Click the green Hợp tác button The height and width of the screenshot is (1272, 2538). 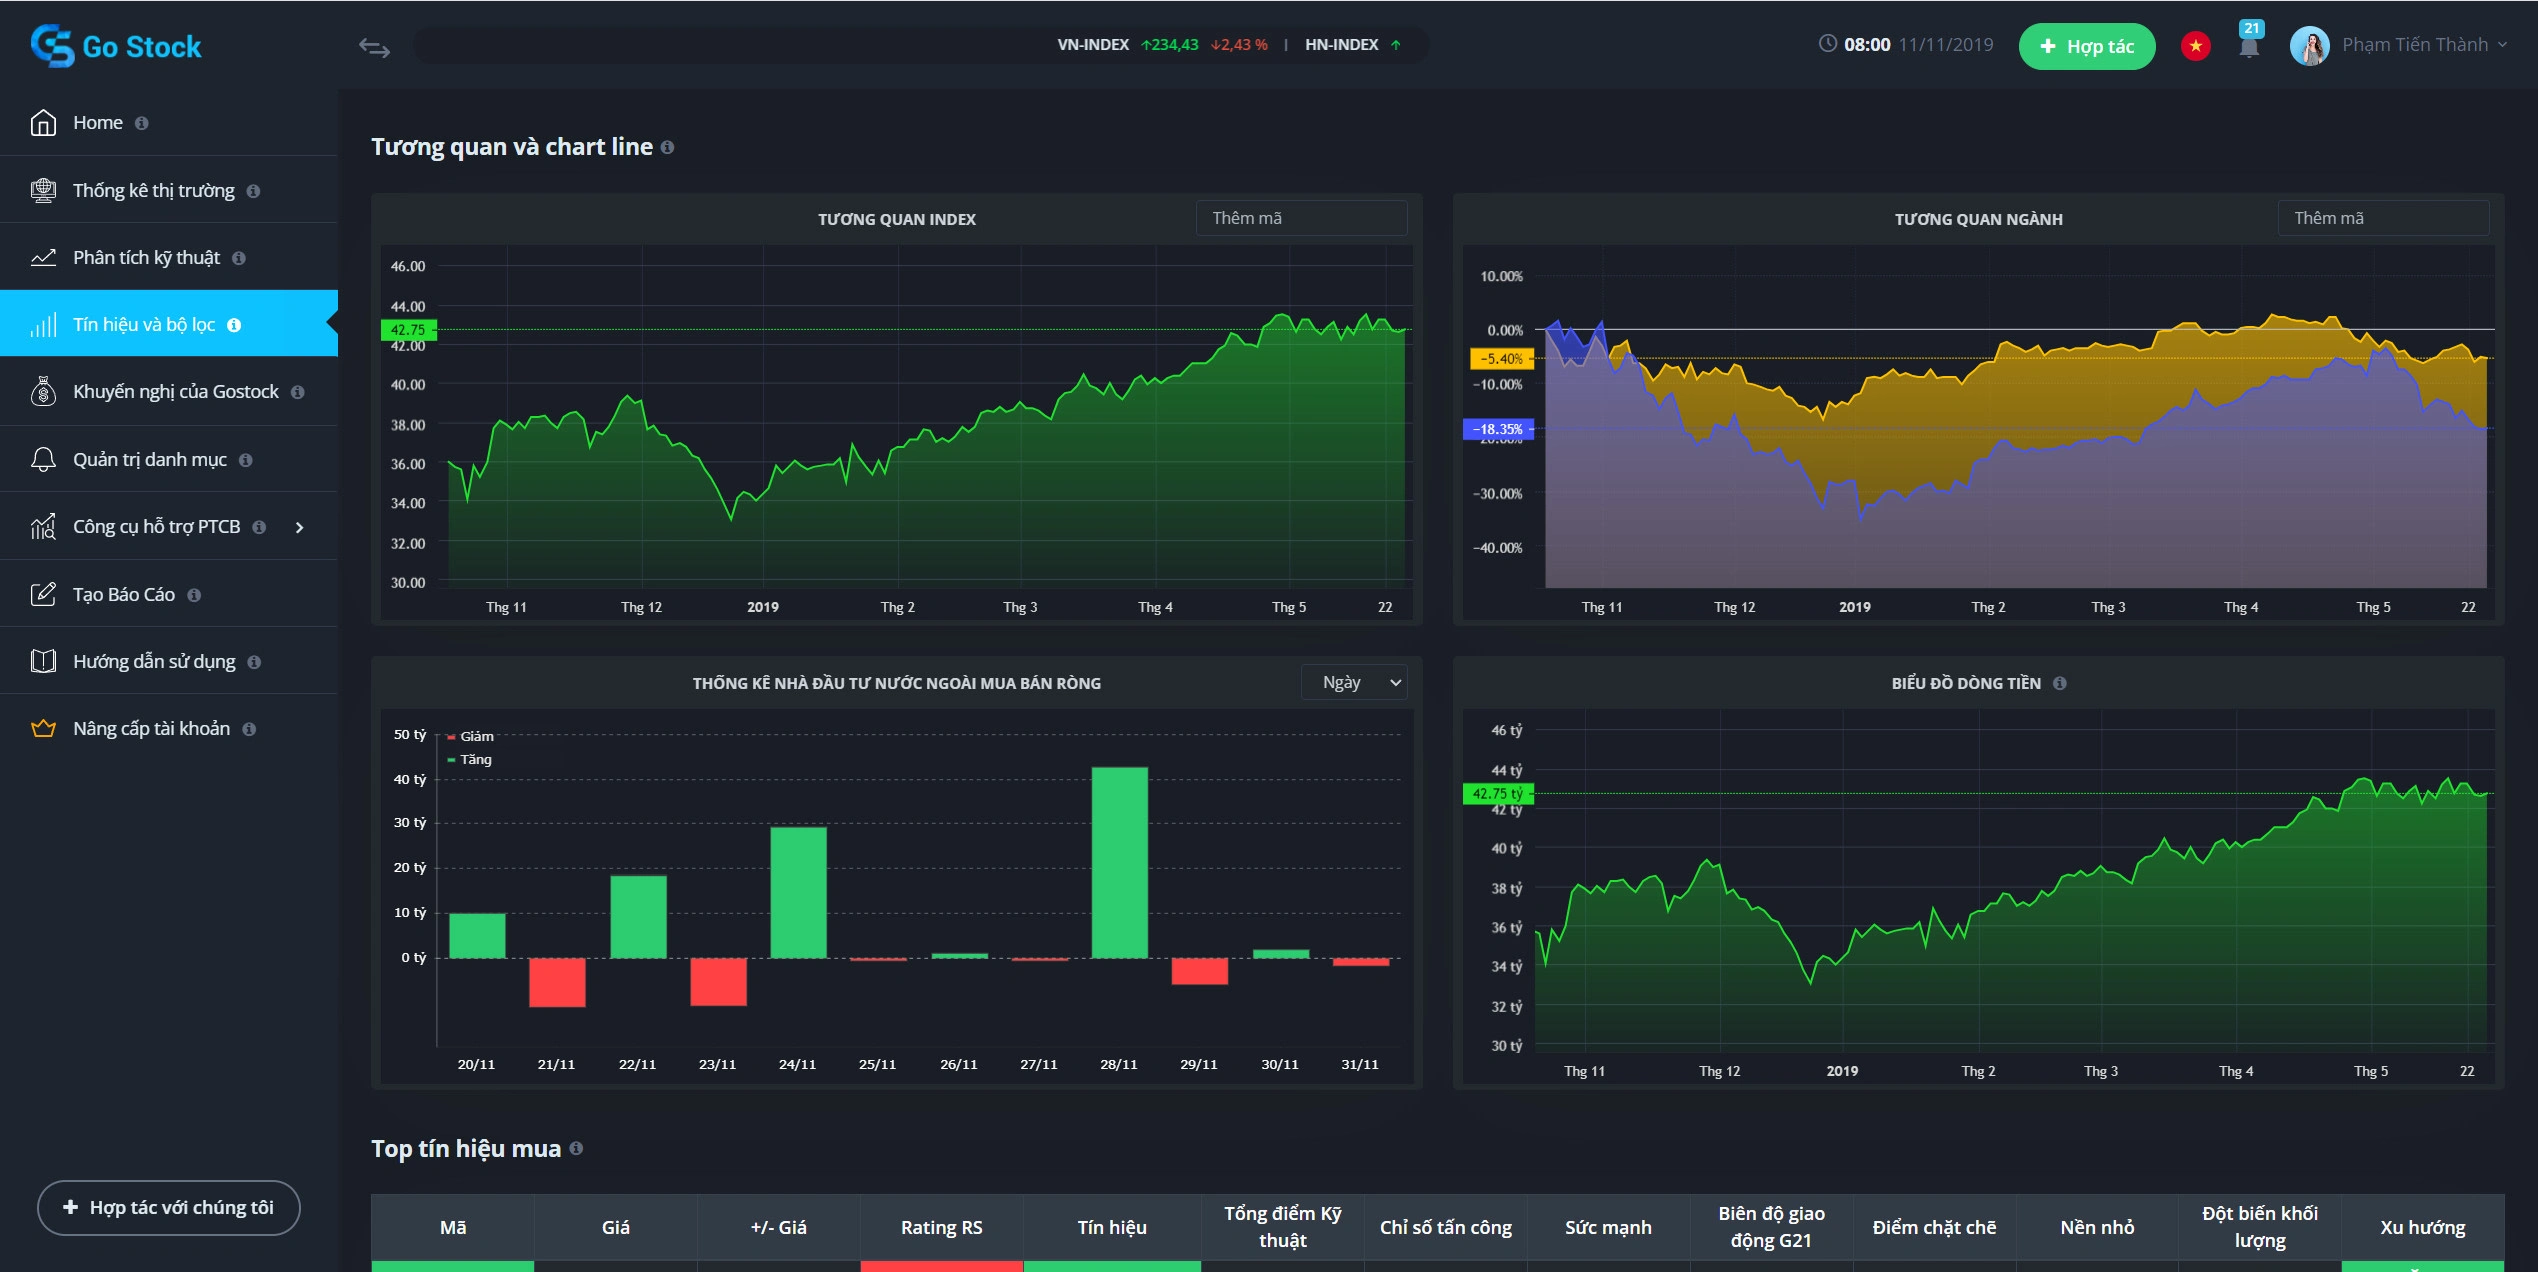pos(2086,46)
